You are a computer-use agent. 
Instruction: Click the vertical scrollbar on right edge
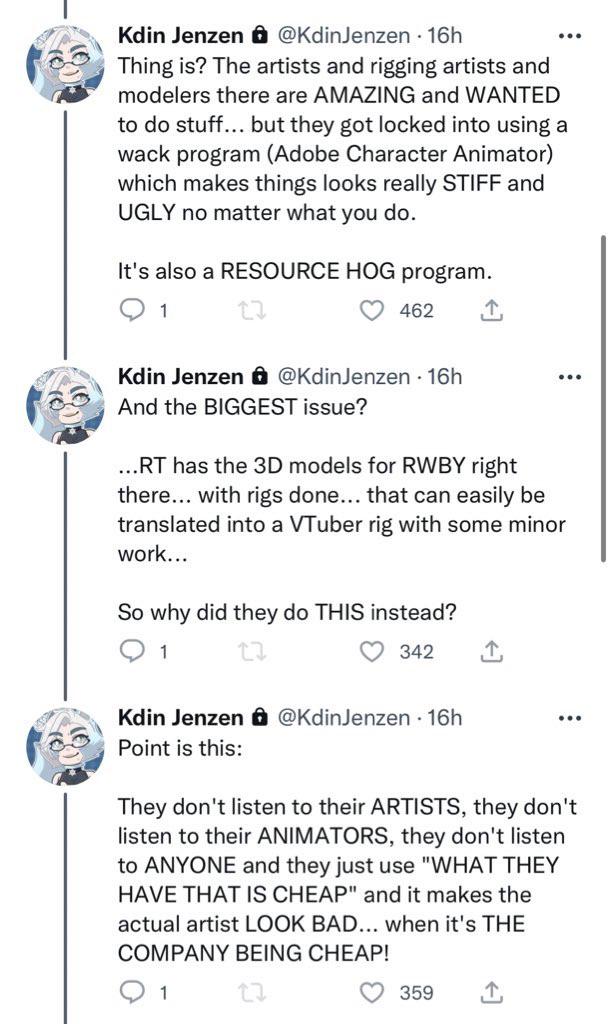(602, 400)
